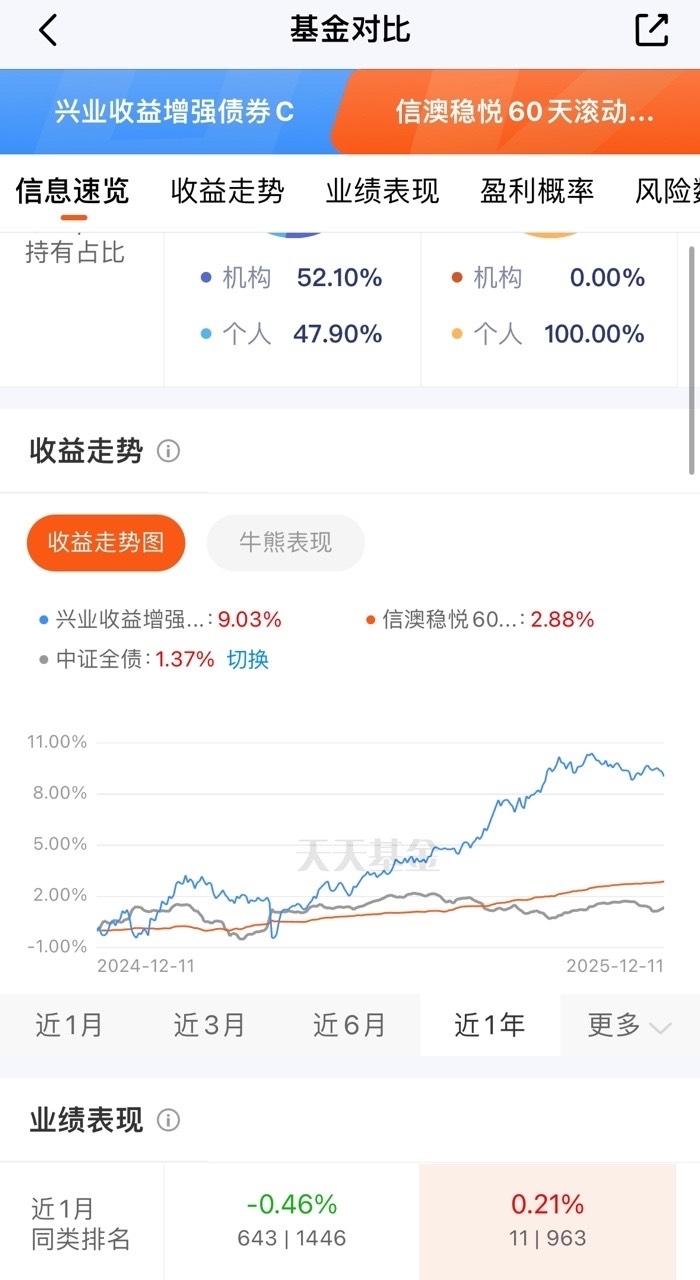
Task: Switch to 收益走势 tab
Action: coord(227,191)
